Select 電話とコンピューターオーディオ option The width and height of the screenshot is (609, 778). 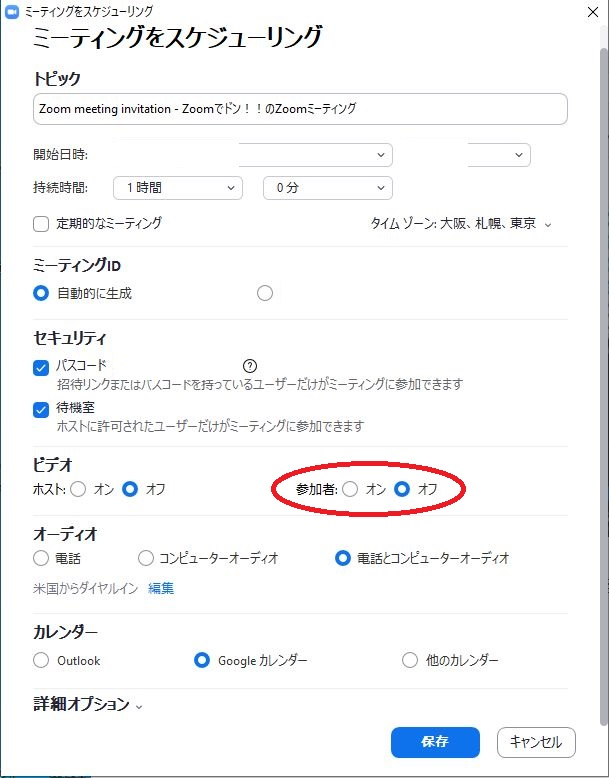pos(342,558)
